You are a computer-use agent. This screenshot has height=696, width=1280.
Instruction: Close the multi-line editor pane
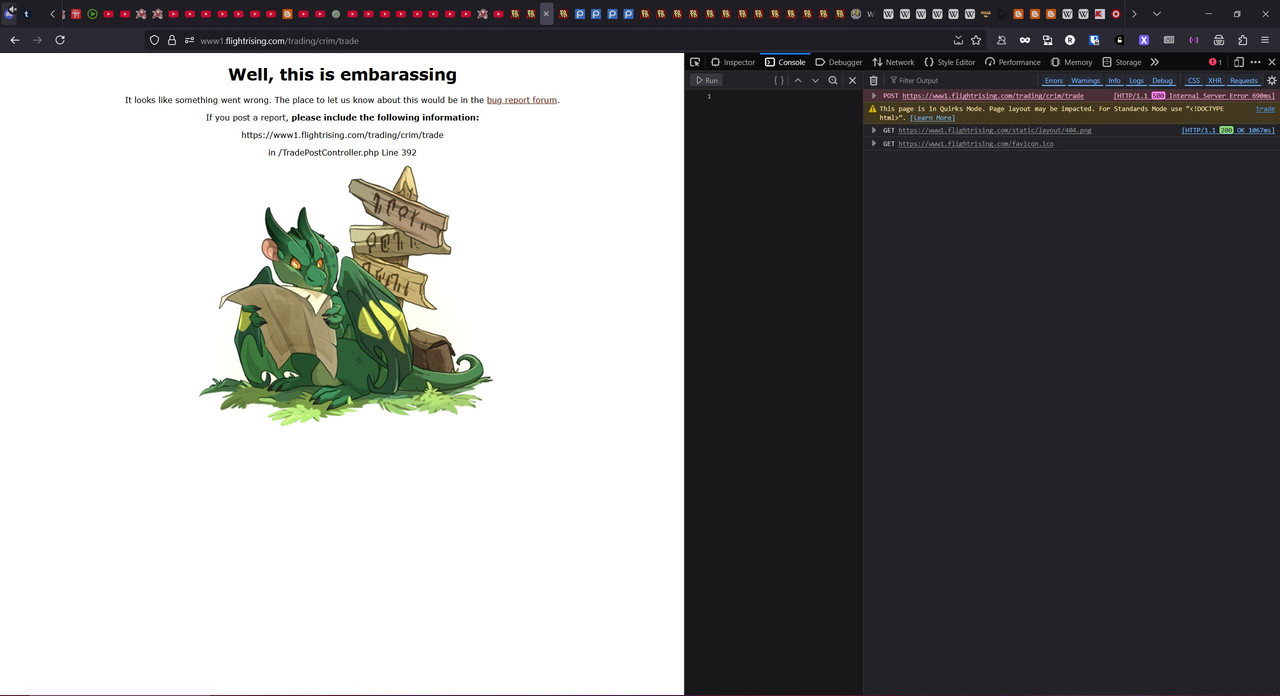tap(852, 80)
